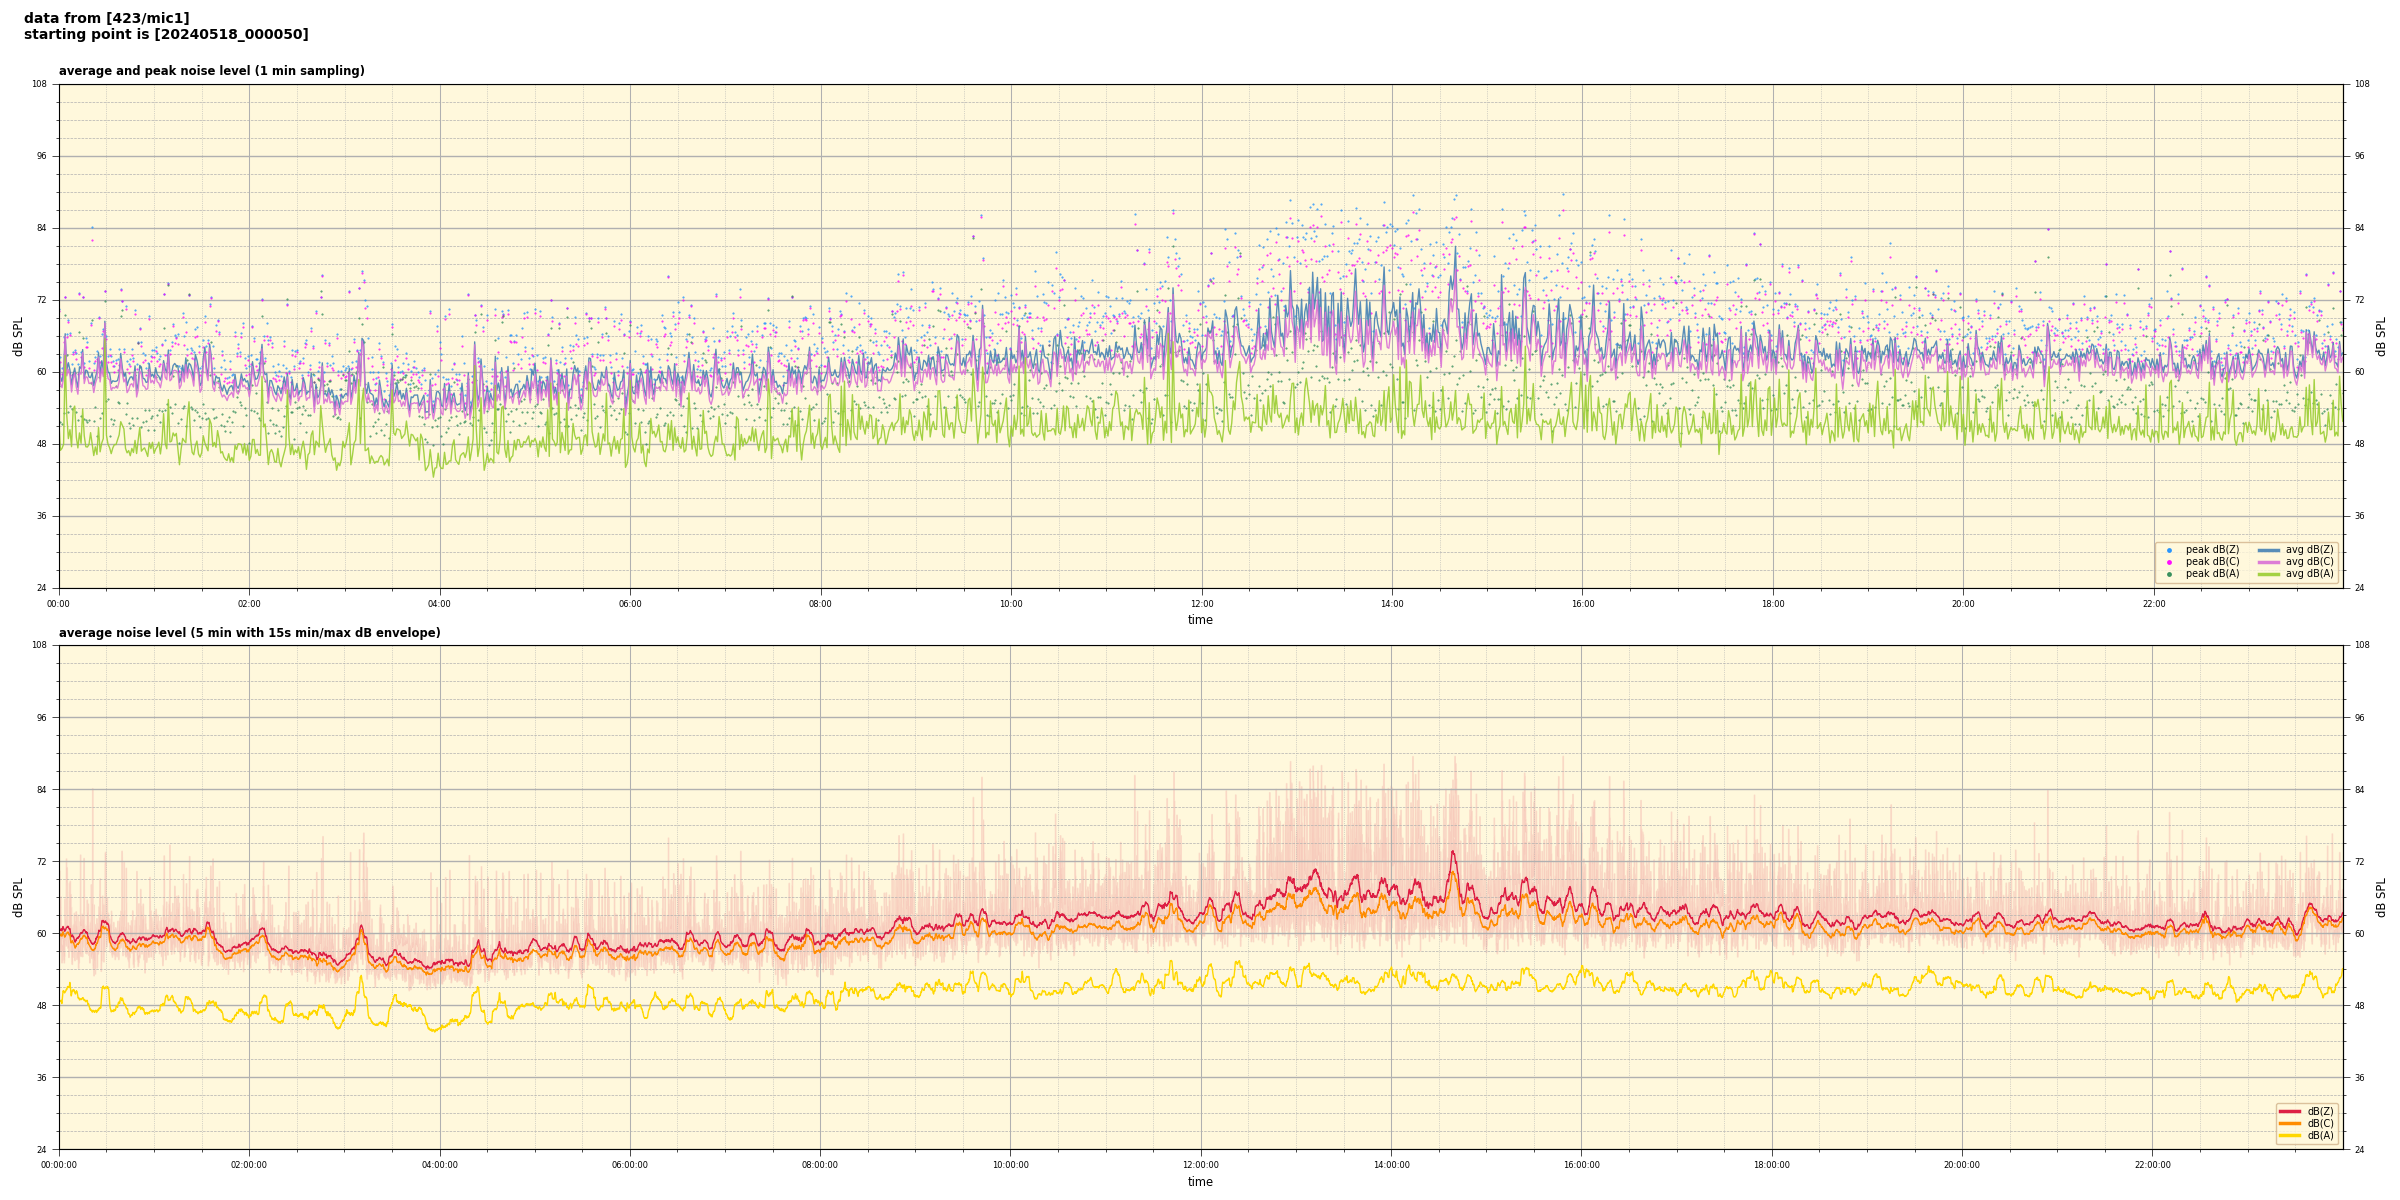Click the right-side 'dB SPL' label of upper chart
The height and width of the screenshot is (1200, 2400).
(x=2381, y=336)
